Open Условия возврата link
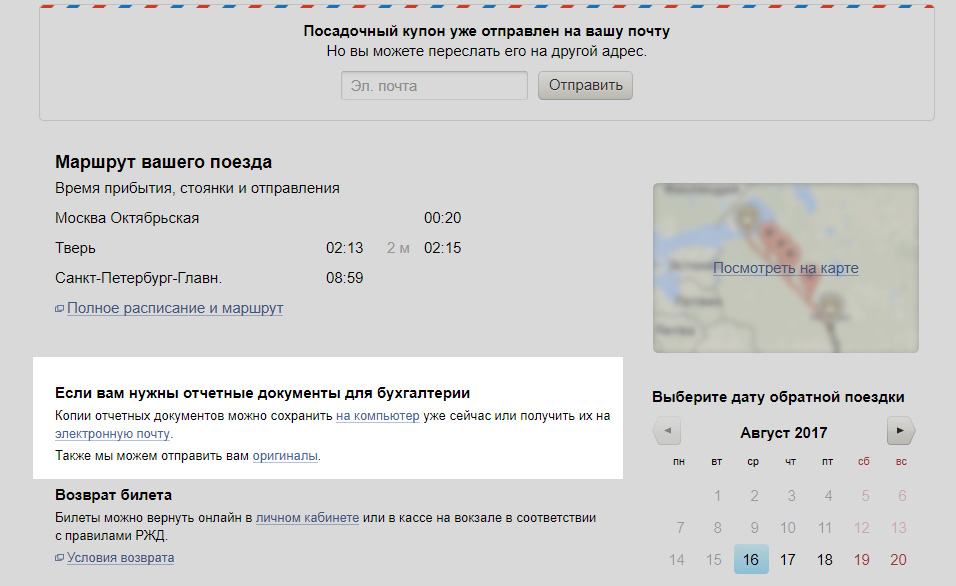Image resolution: width=956 pixels, height=586 pixels. coord(120,558)
